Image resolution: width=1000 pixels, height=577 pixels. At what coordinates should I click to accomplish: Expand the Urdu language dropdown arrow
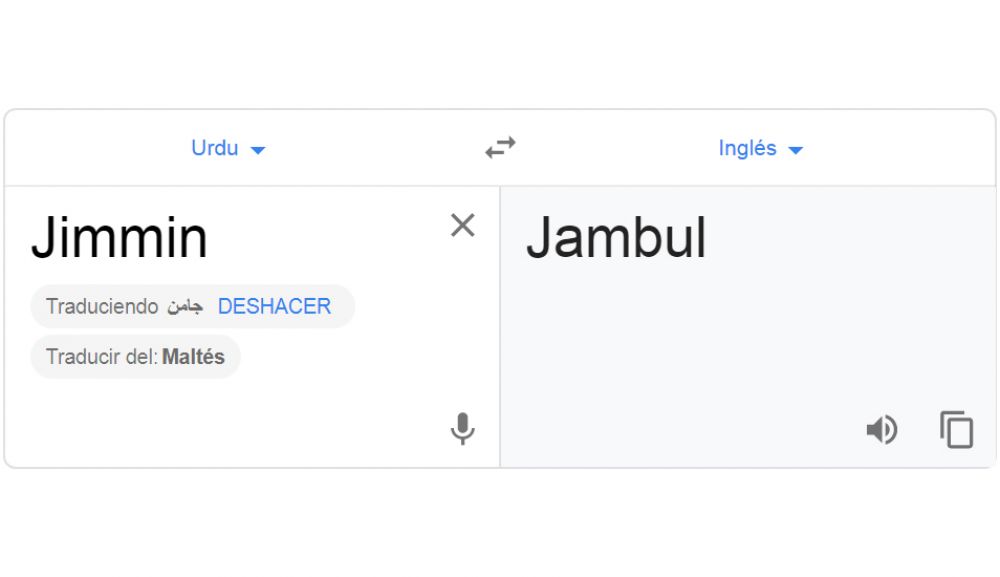pos(257,150)
